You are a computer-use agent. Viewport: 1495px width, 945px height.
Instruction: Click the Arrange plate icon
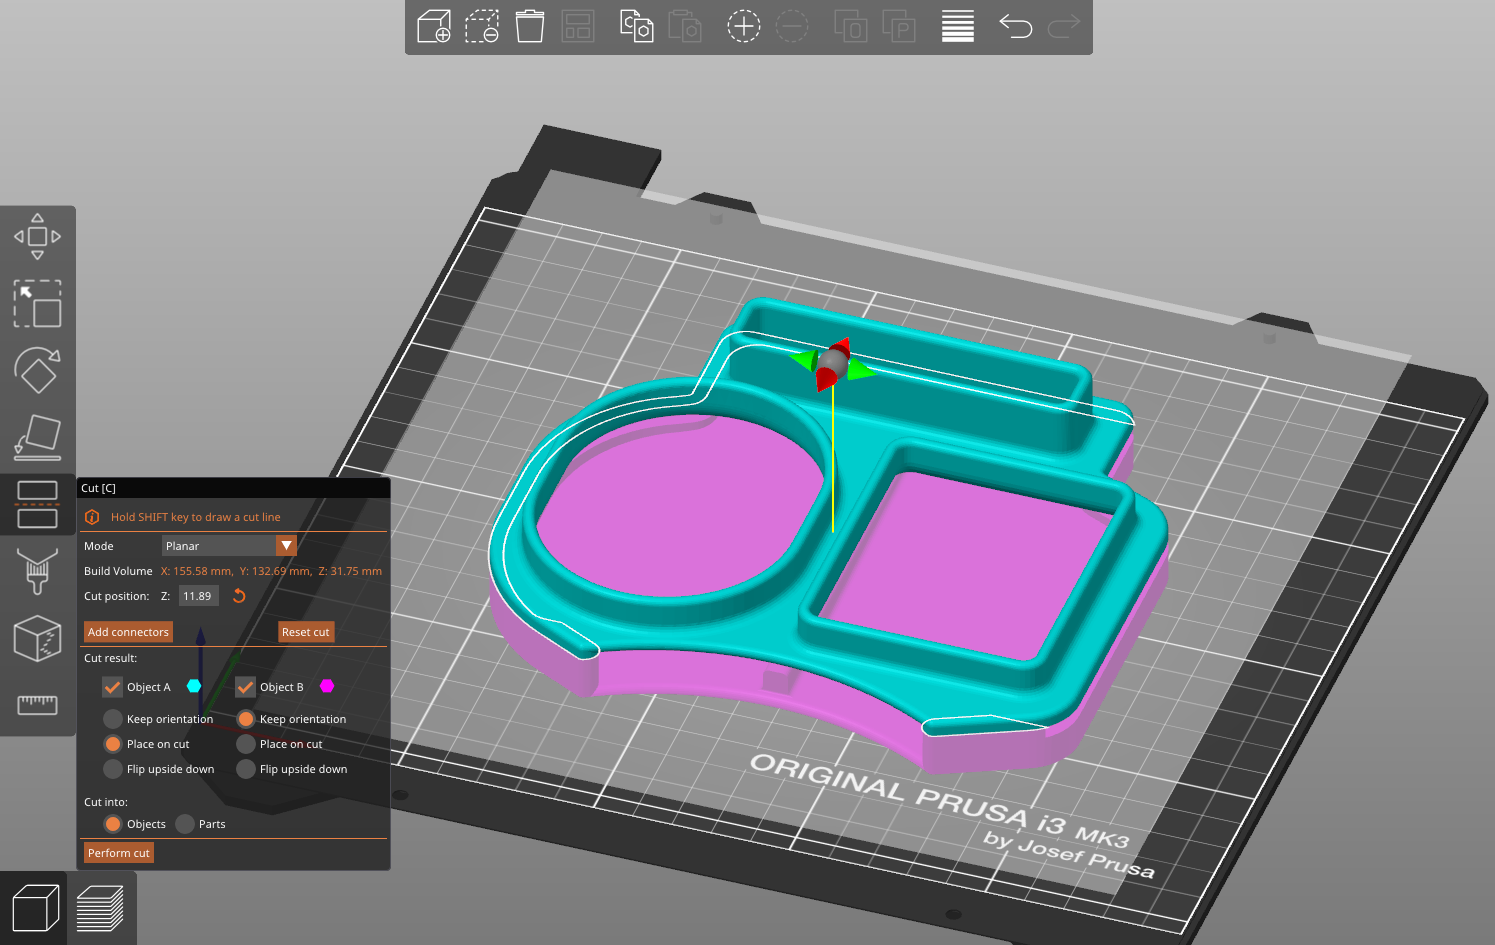[x=578, y=26]
